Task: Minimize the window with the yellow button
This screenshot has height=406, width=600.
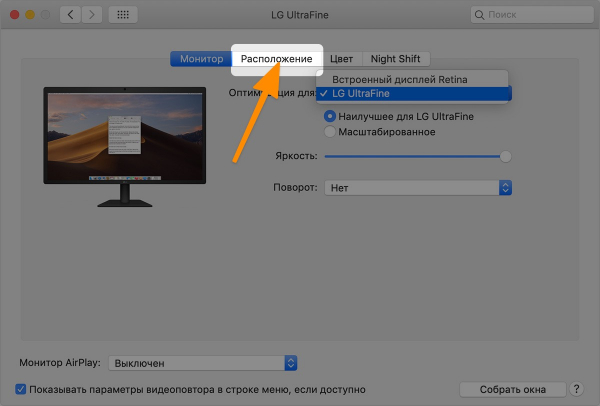Action: point(30,15)
